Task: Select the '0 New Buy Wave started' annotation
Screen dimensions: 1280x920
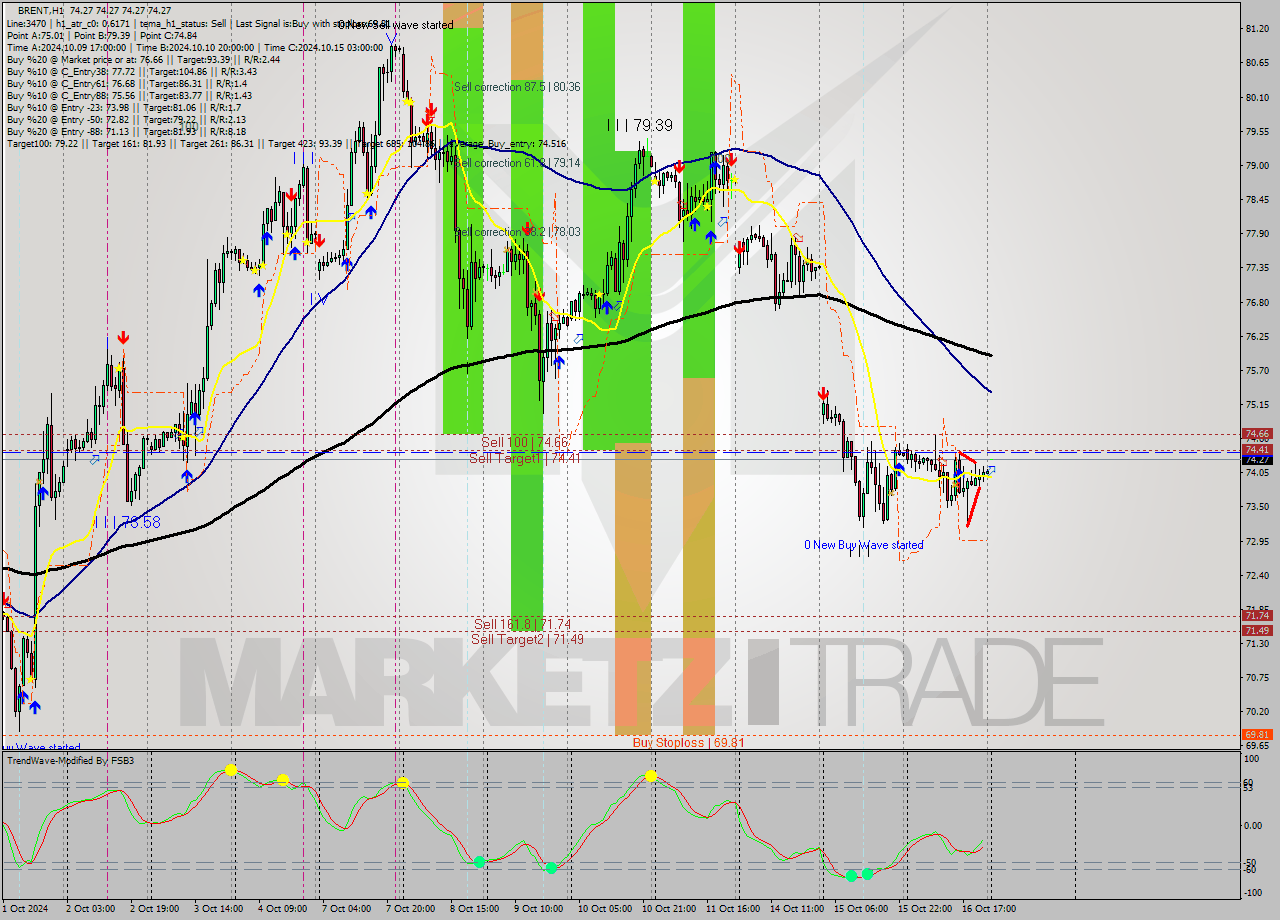Action: point(864,545)
